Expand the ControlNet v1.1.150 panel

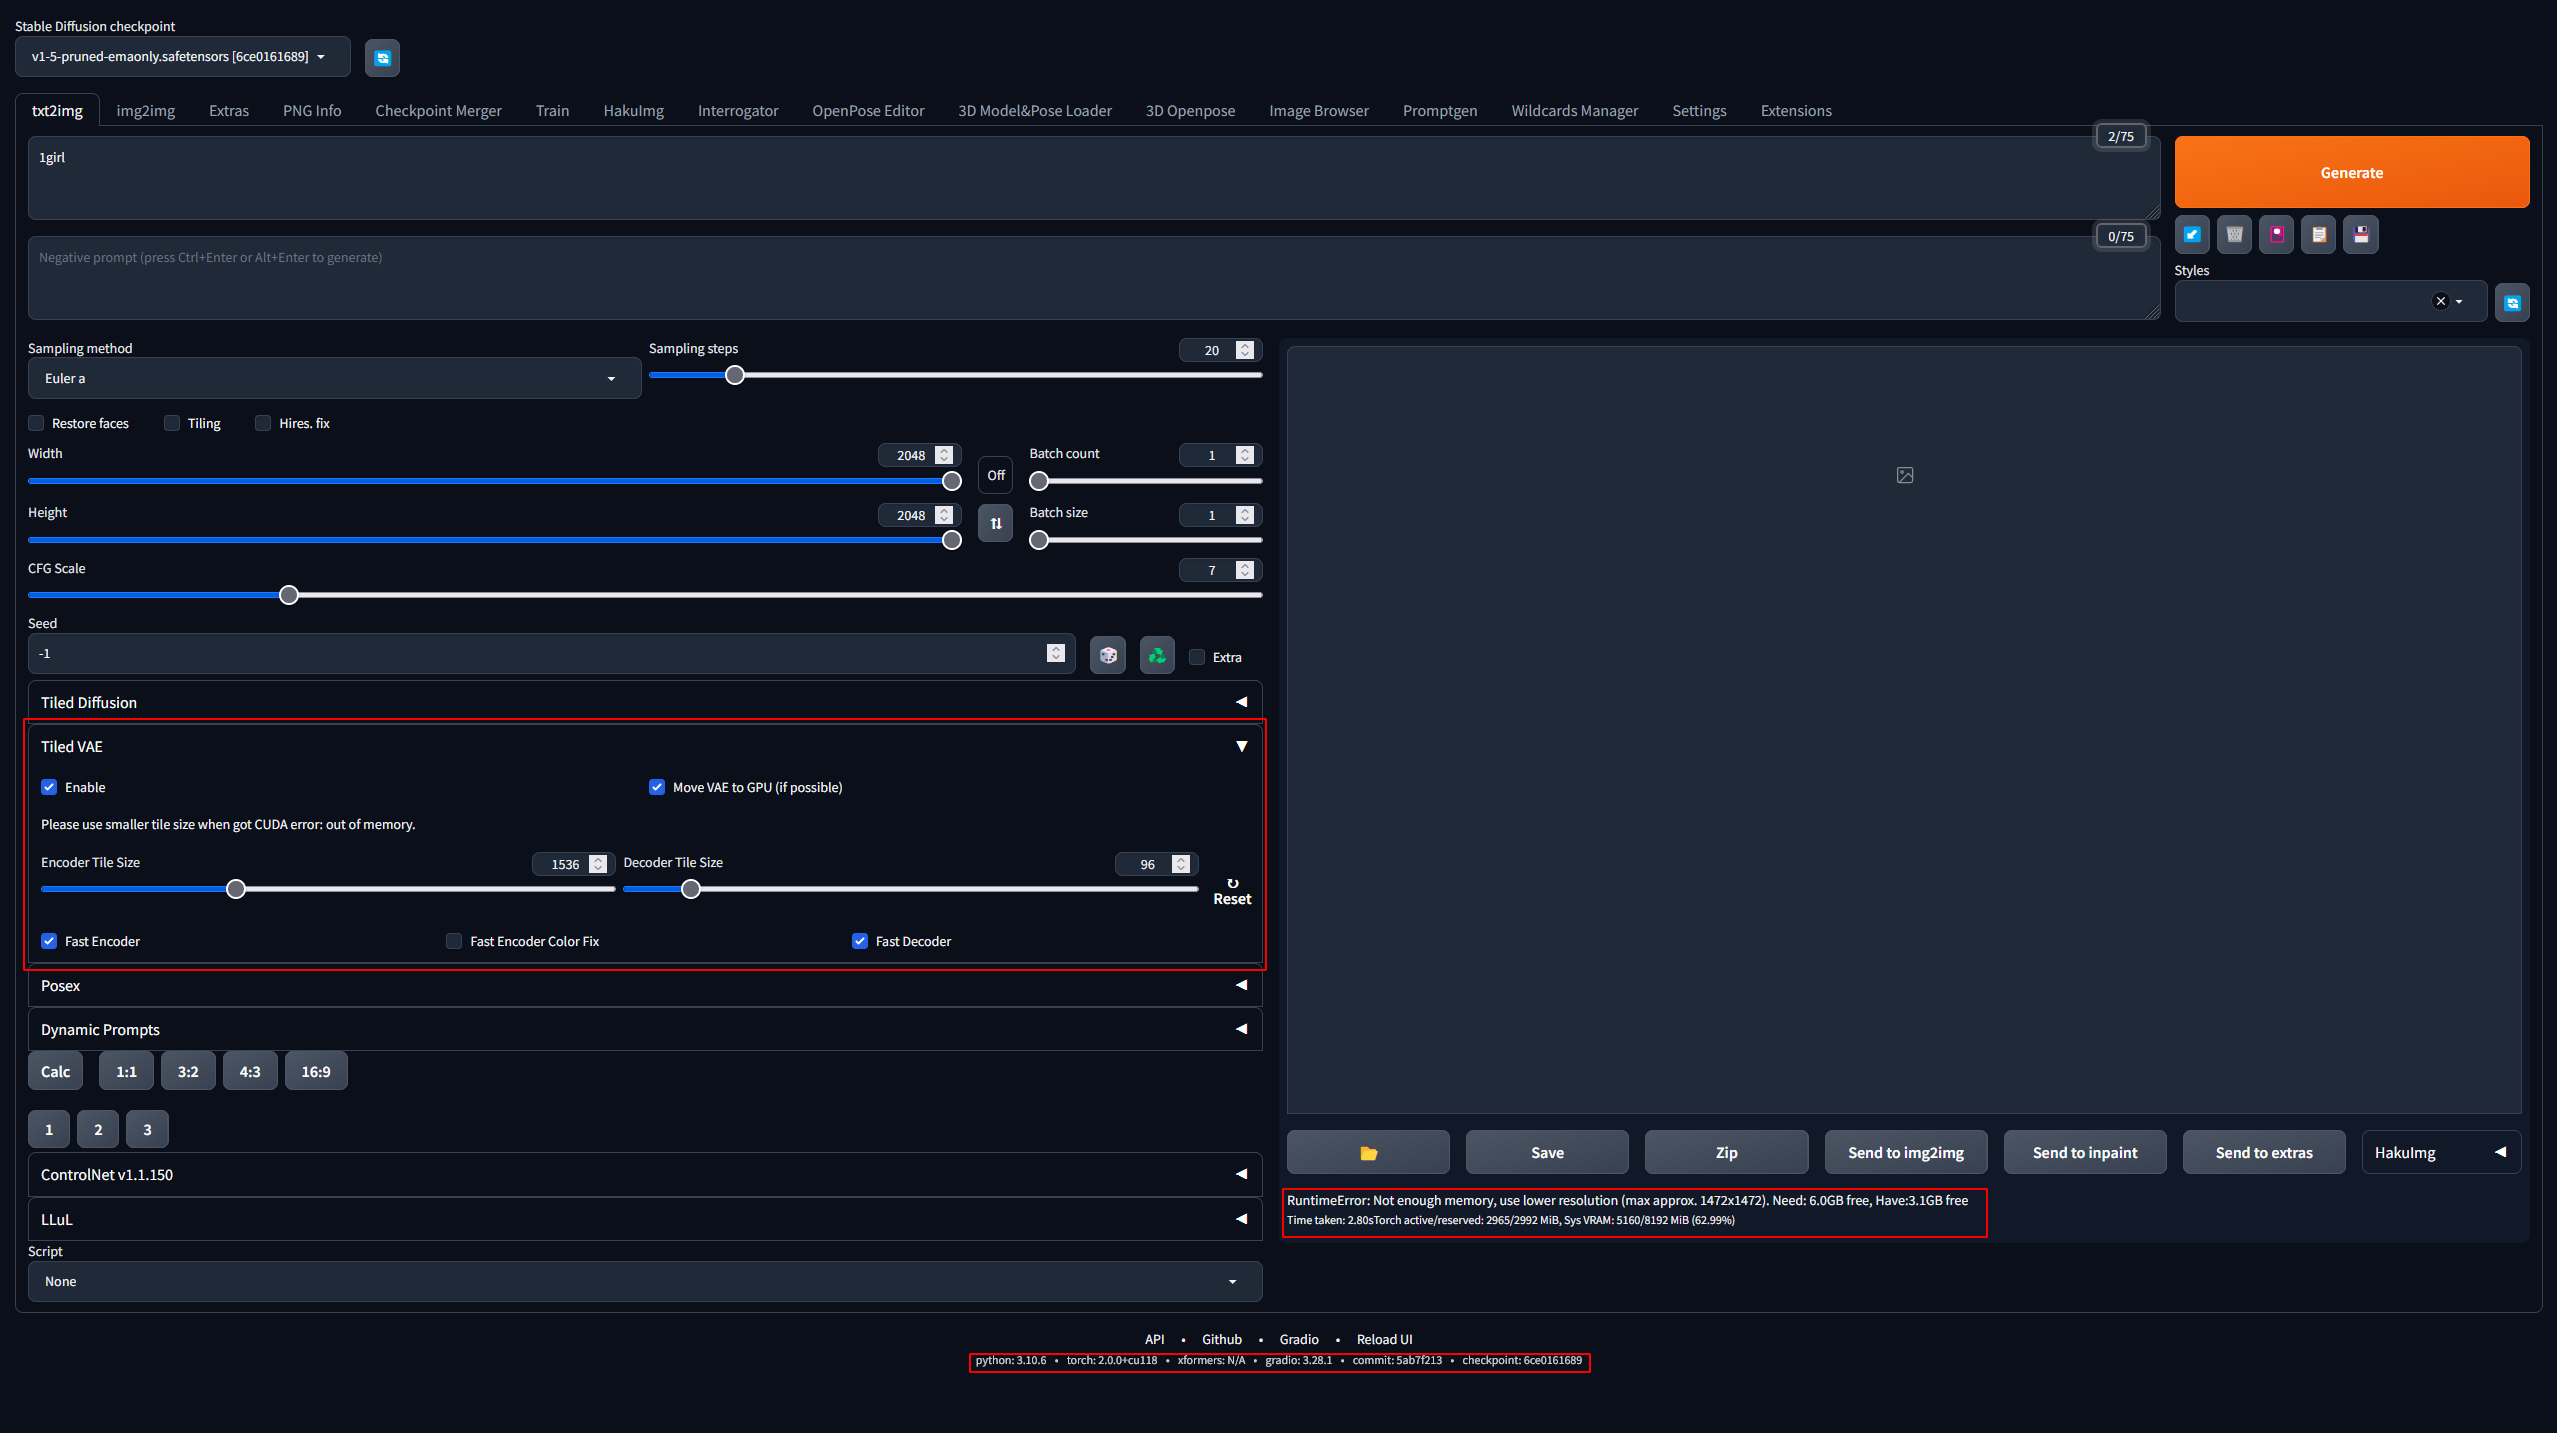(645, 1174)
